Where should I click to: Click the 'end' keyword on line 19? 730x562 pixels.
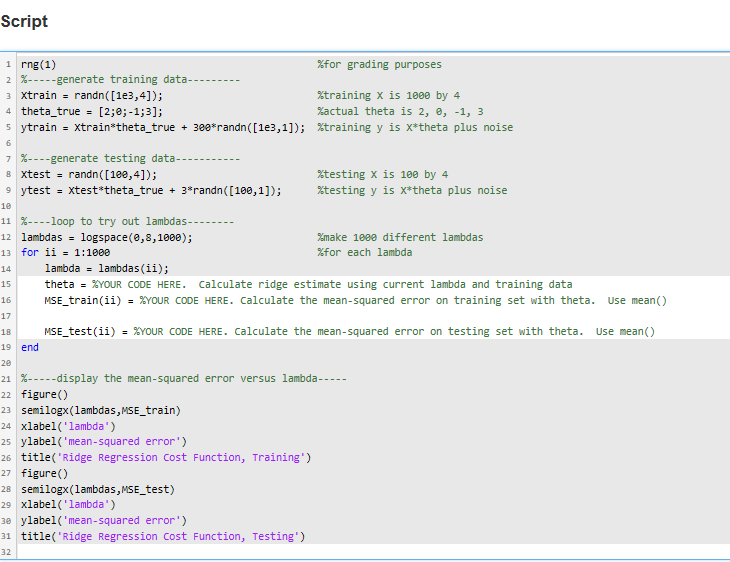[30, 347]
